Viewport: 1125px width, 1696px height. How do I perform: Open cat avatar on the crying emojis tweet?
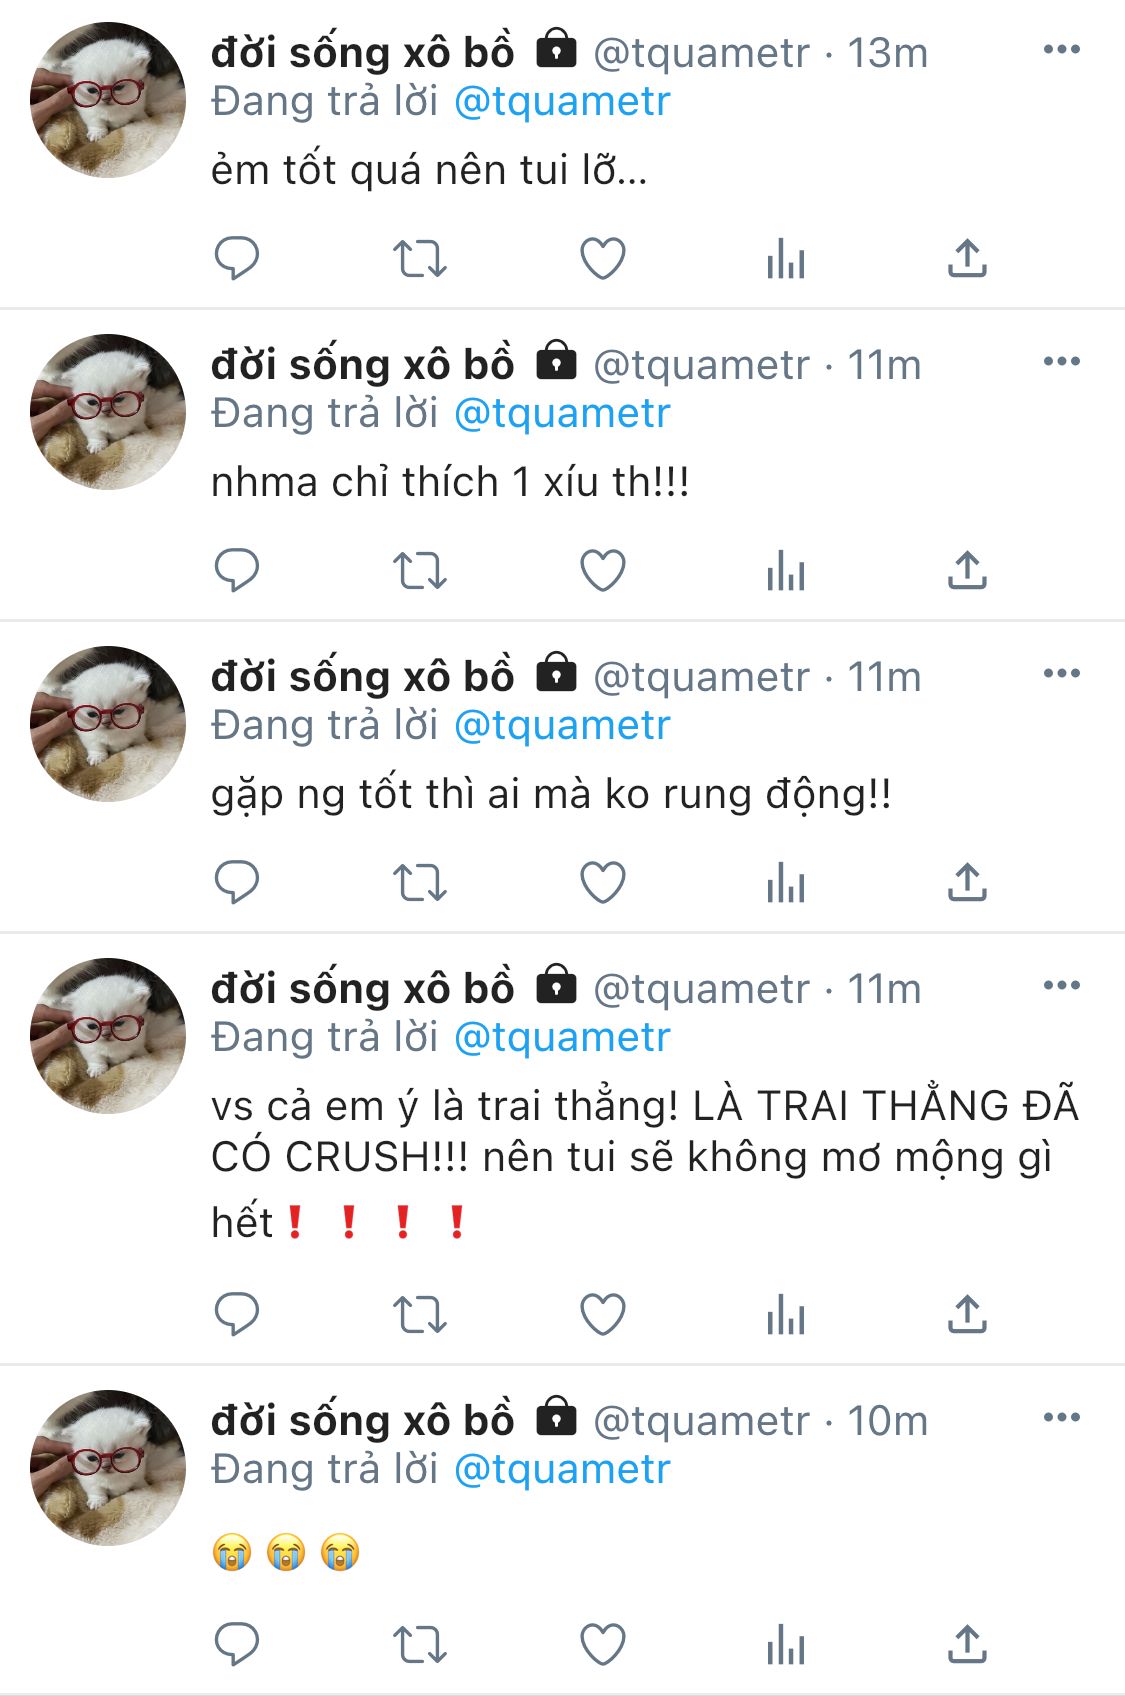(x=108, y=1468)
